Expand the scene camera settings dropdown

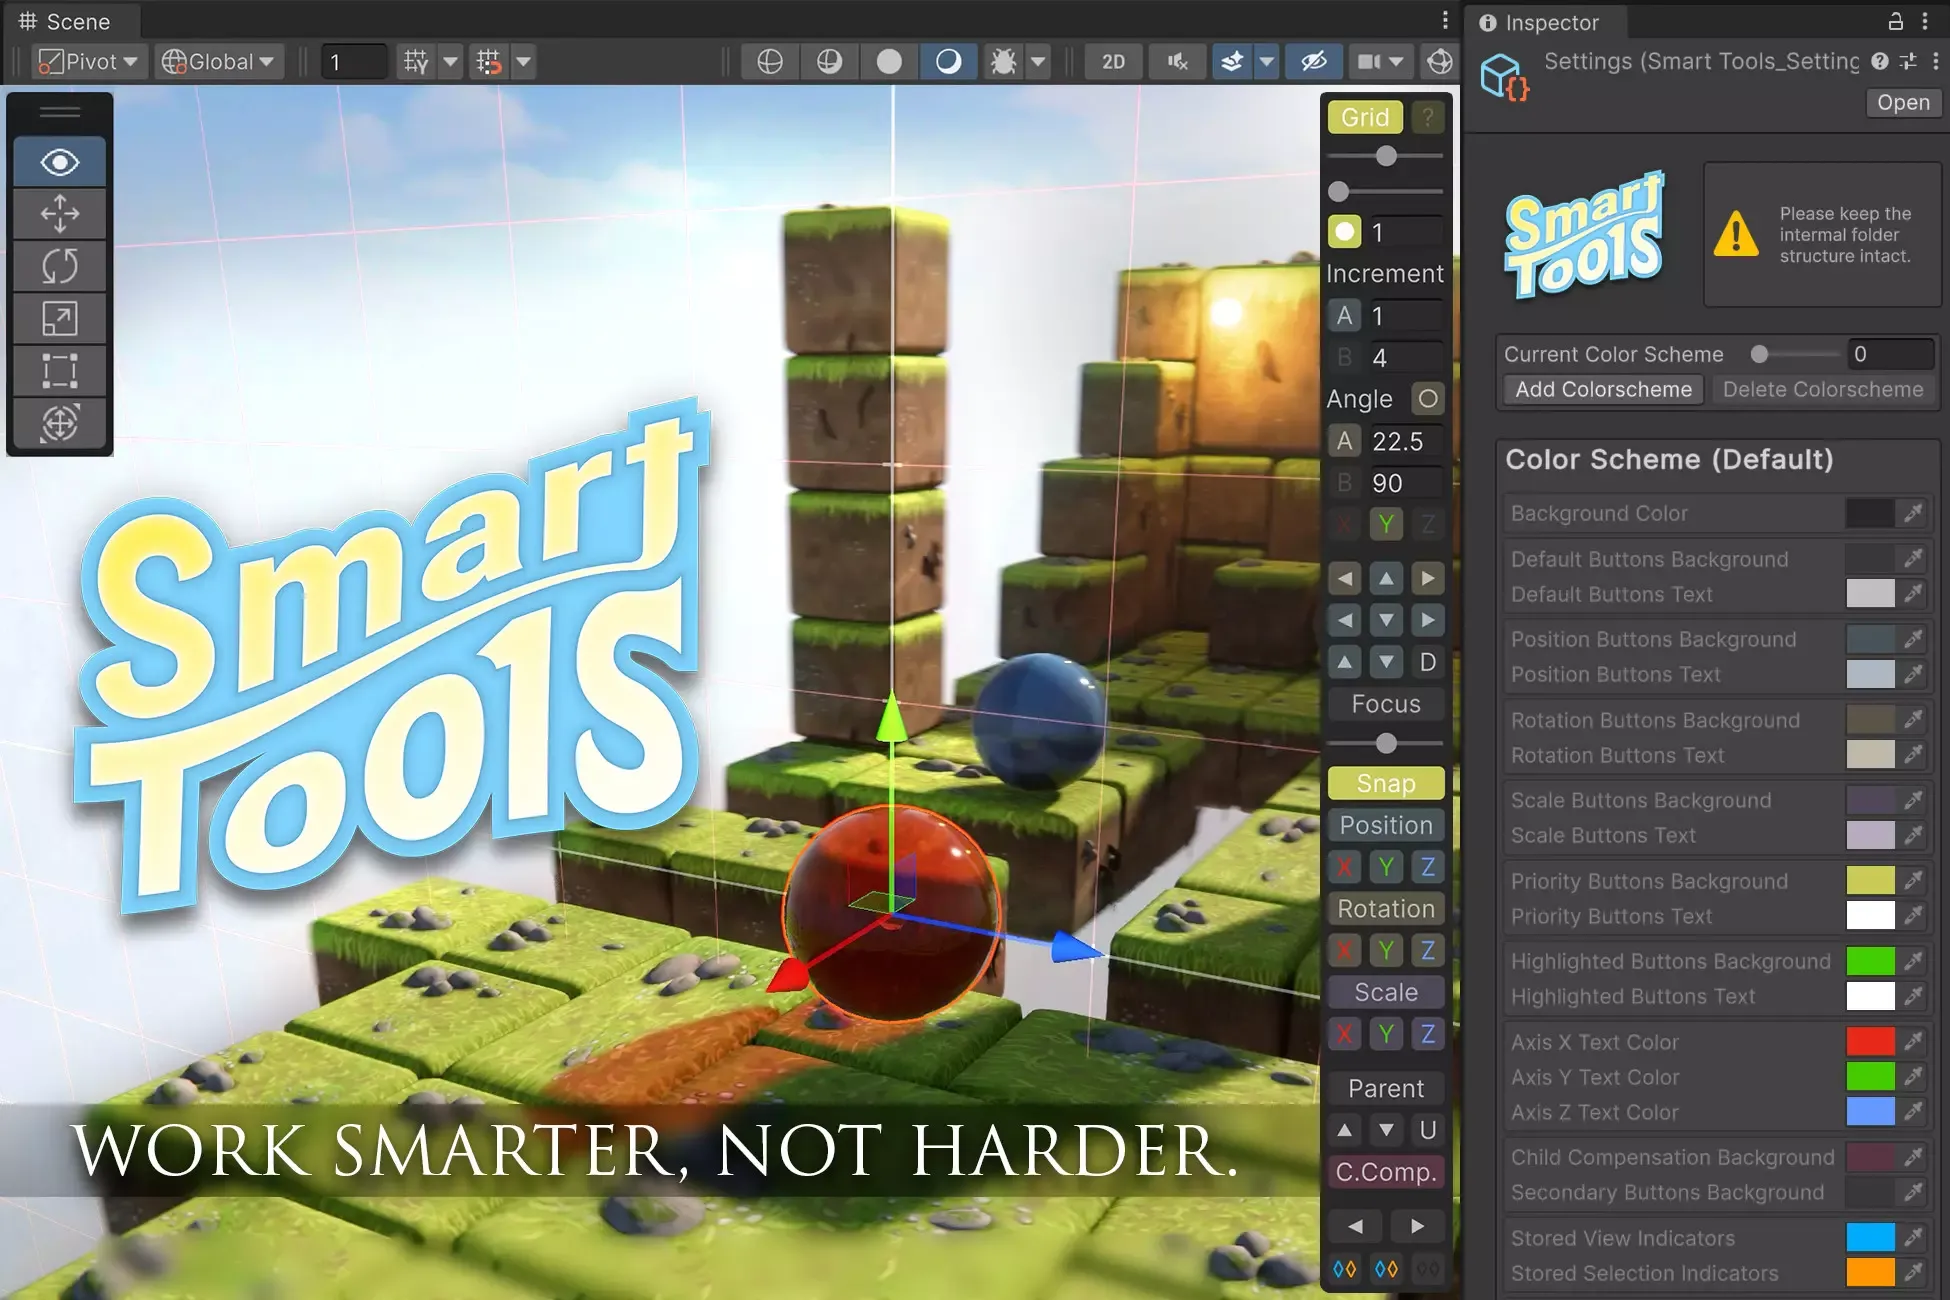(x=1396, y=62)
